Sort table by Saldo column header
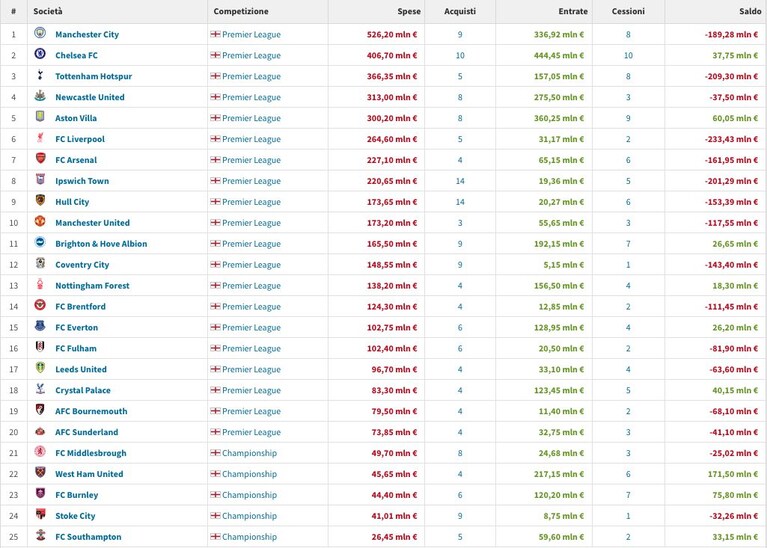This screenshot has width=767, height=548. click(750, 11)
